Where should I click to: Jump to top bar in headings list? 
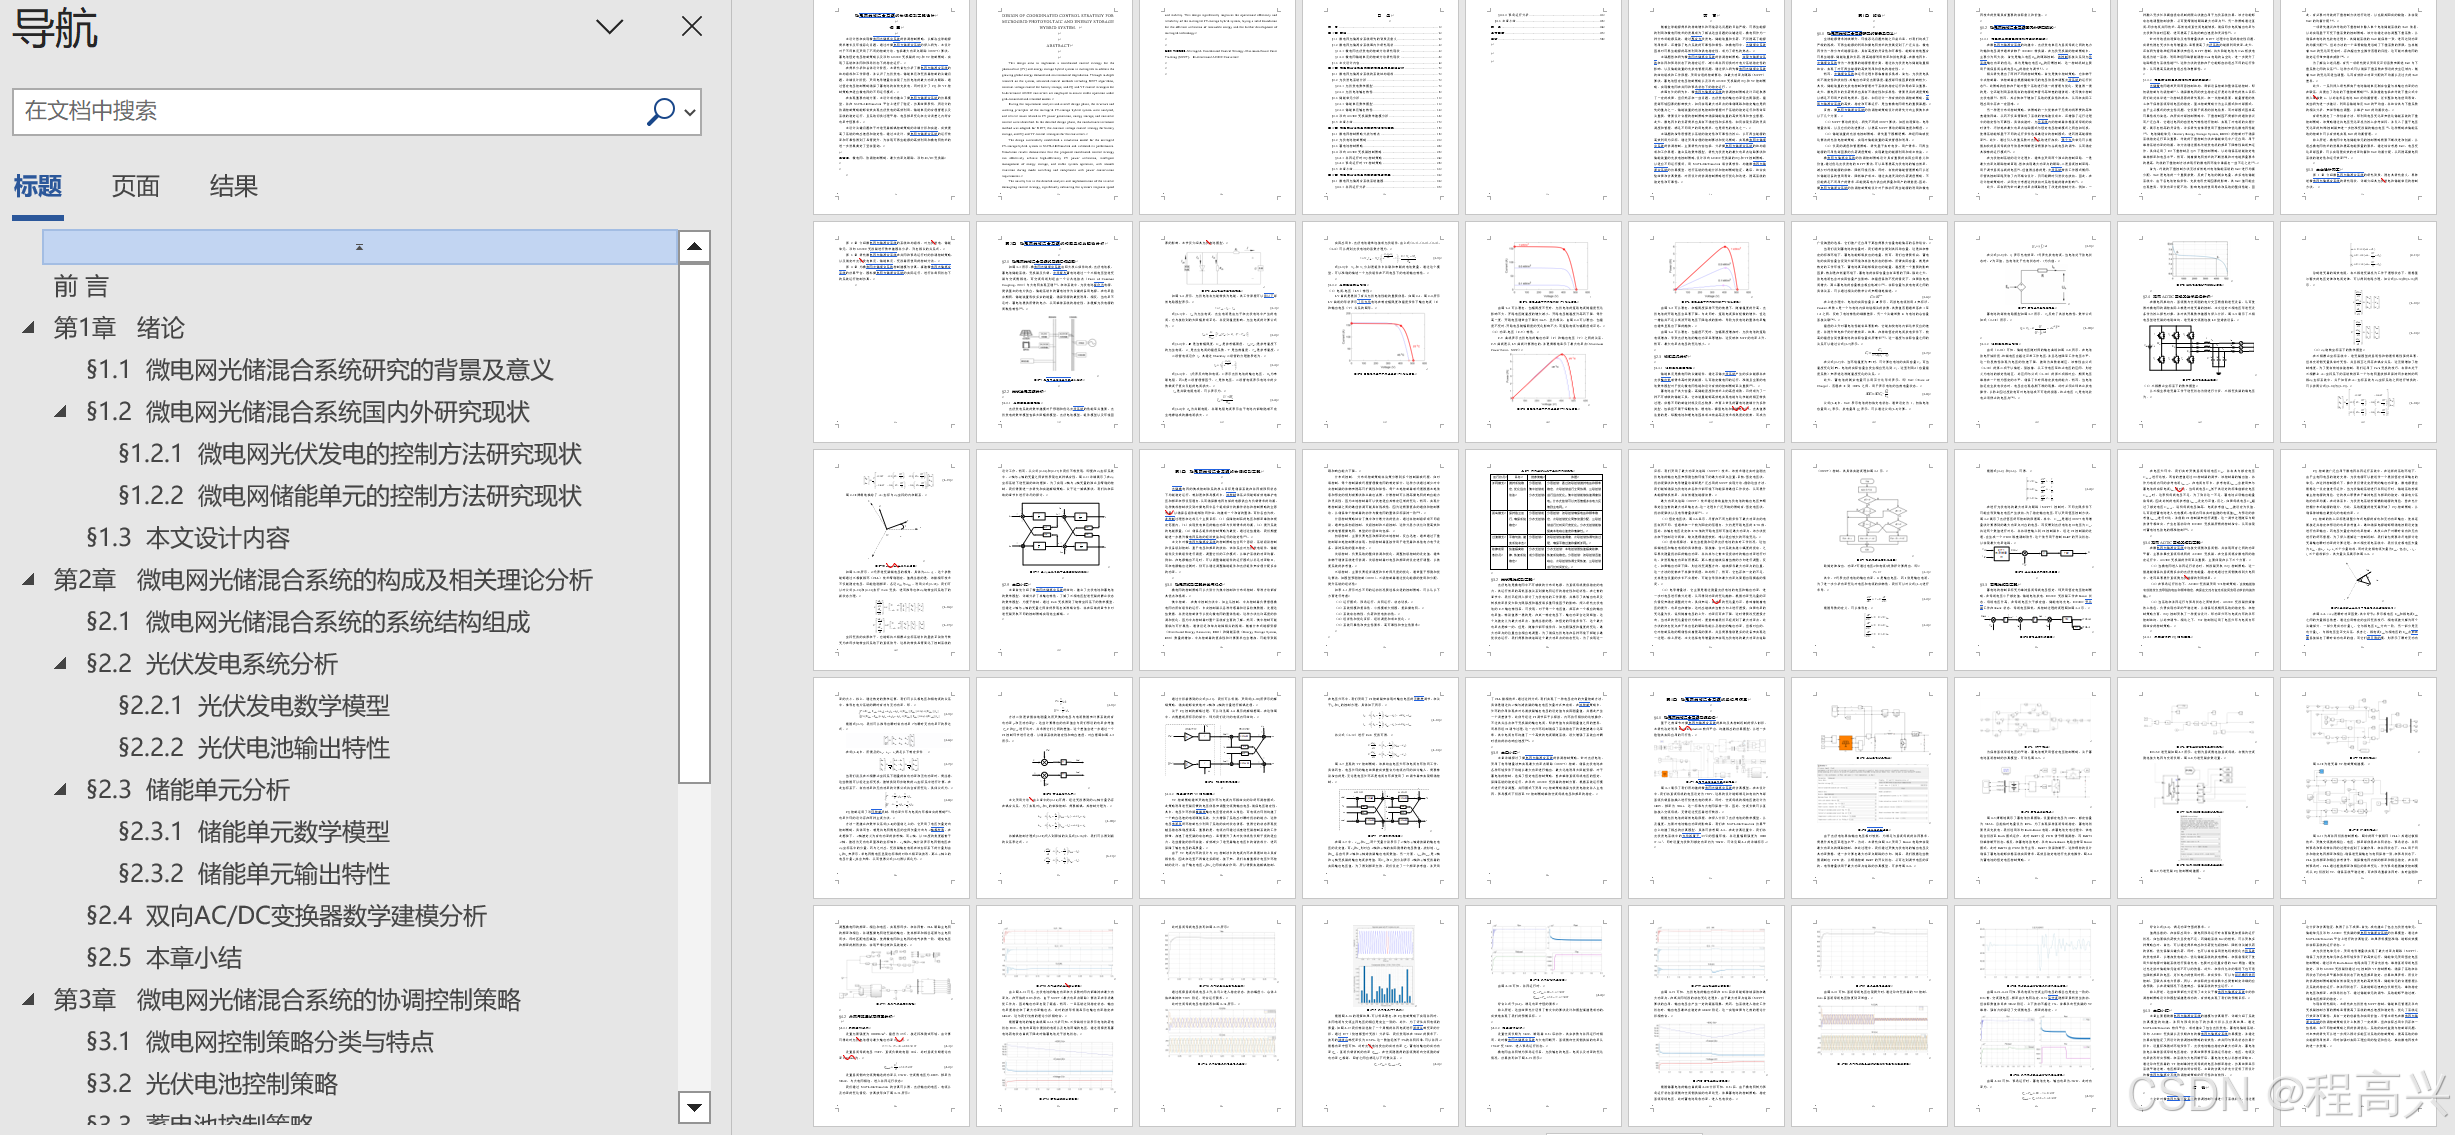[x=359, y=247]
